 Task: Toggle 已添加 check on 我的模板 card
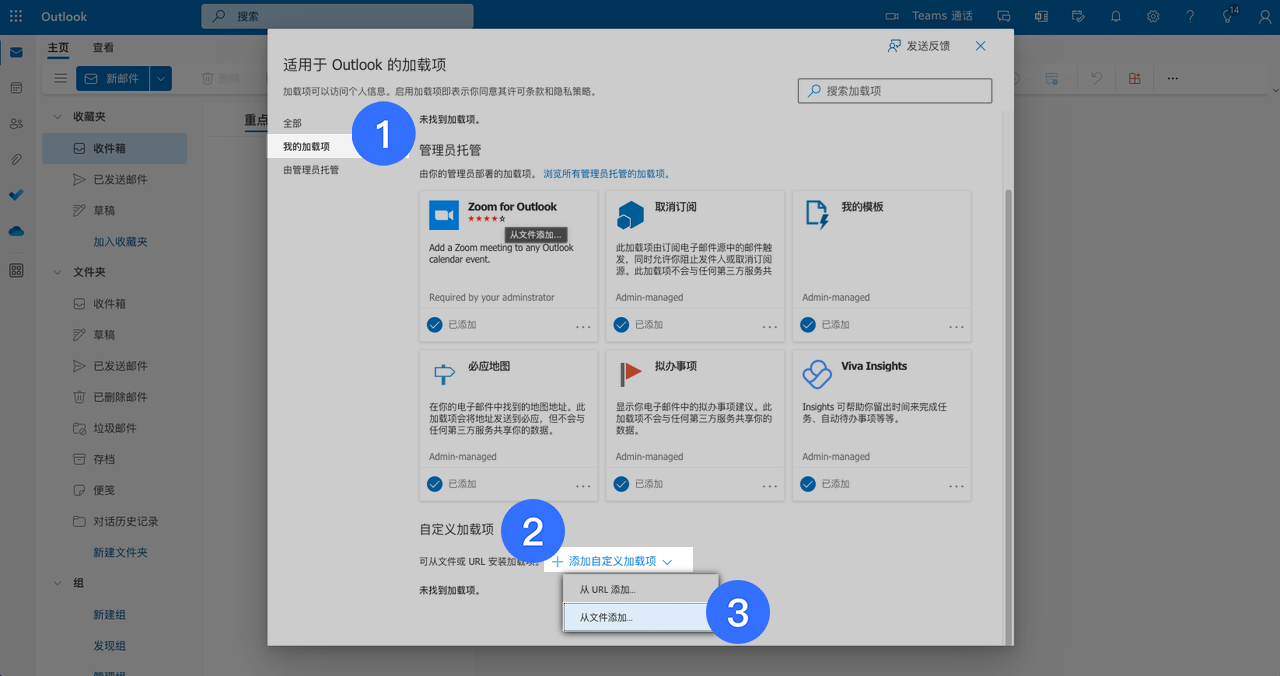[x=808, y=324]
